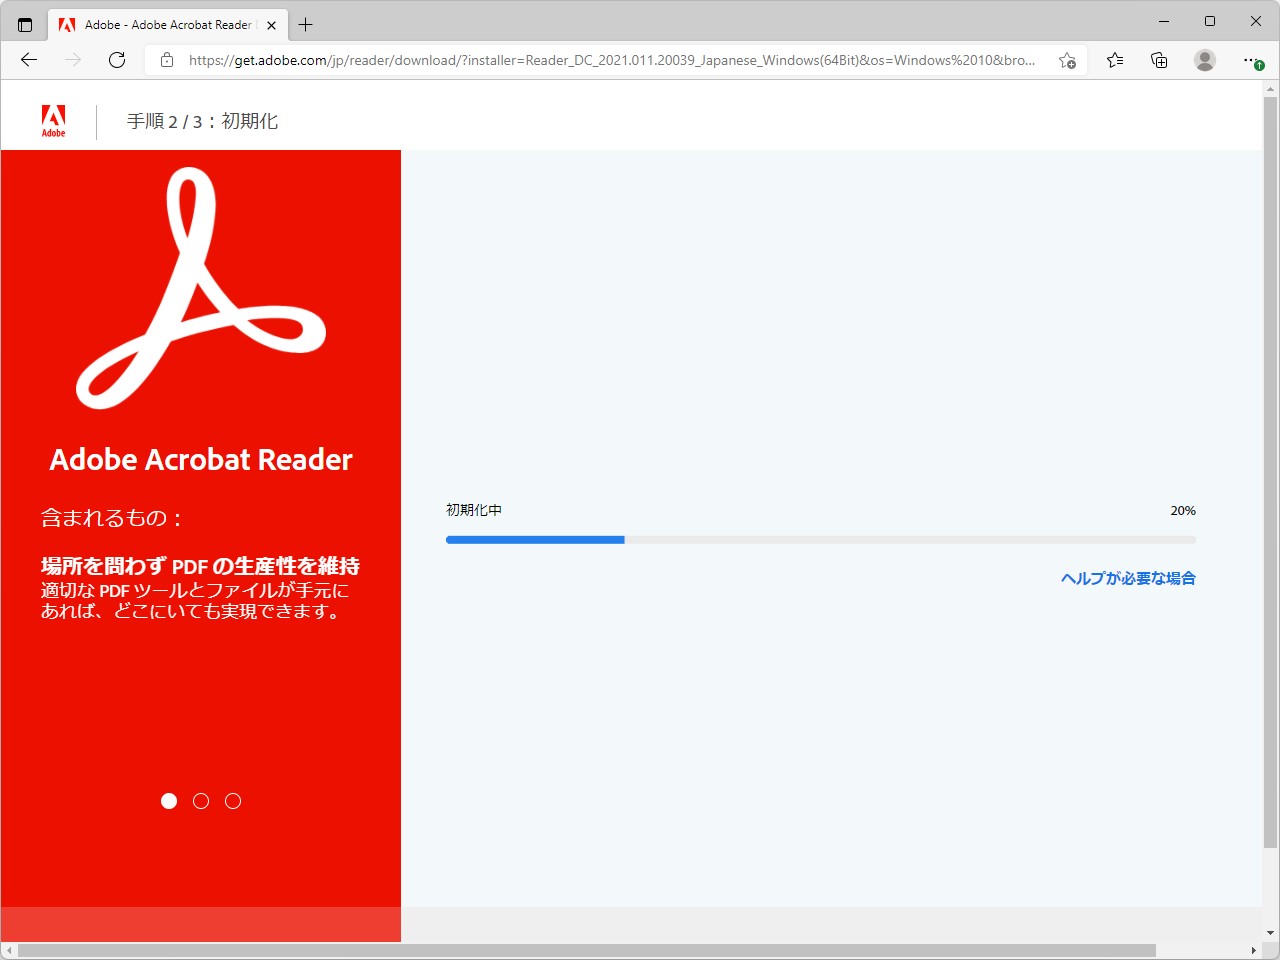
Task: Click the 初期化中 status label
Action: tap(474, 510)
